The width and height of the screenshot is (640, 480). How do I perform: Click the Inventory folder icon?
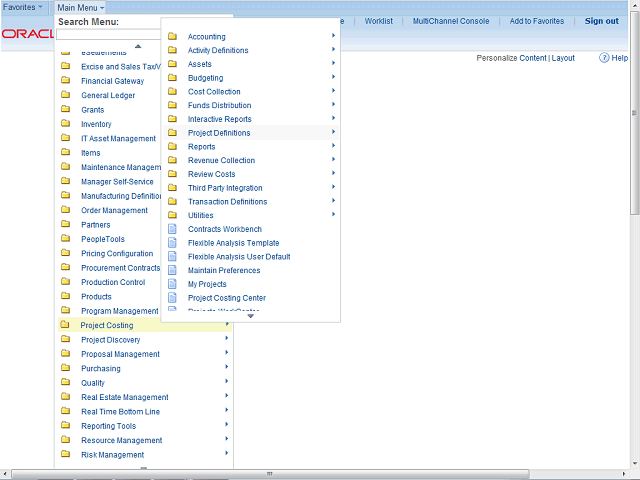click(x=65, y=123)
